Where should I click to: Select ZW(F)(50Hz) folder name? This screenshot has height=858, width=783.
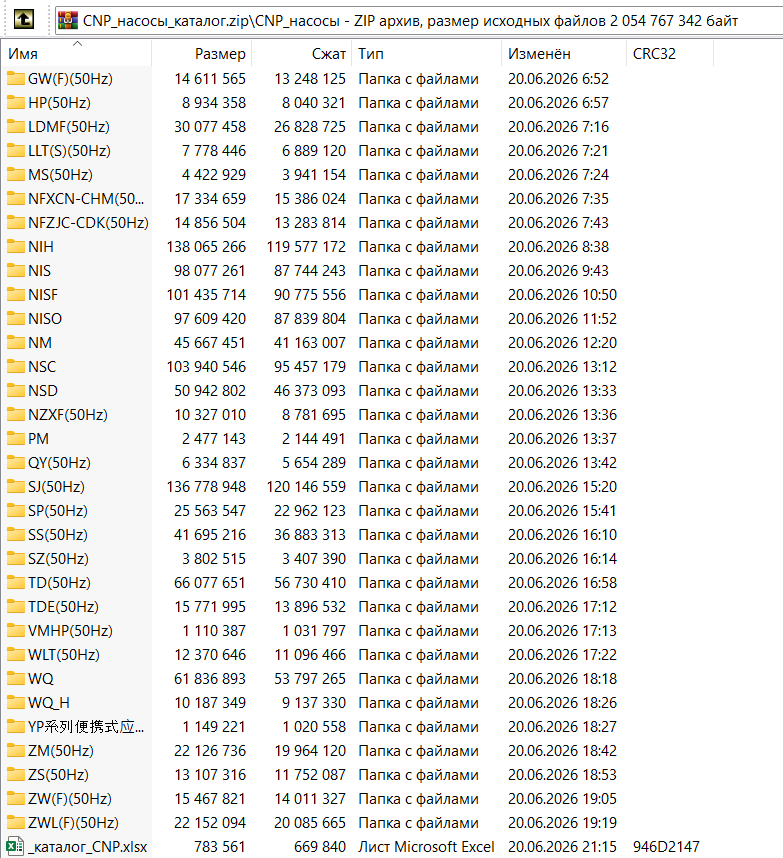(x=70, y=799)
